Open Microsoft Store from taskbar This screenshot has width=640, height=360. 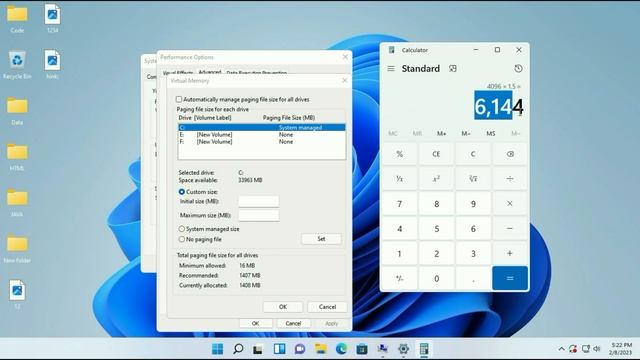coord(362,349)
